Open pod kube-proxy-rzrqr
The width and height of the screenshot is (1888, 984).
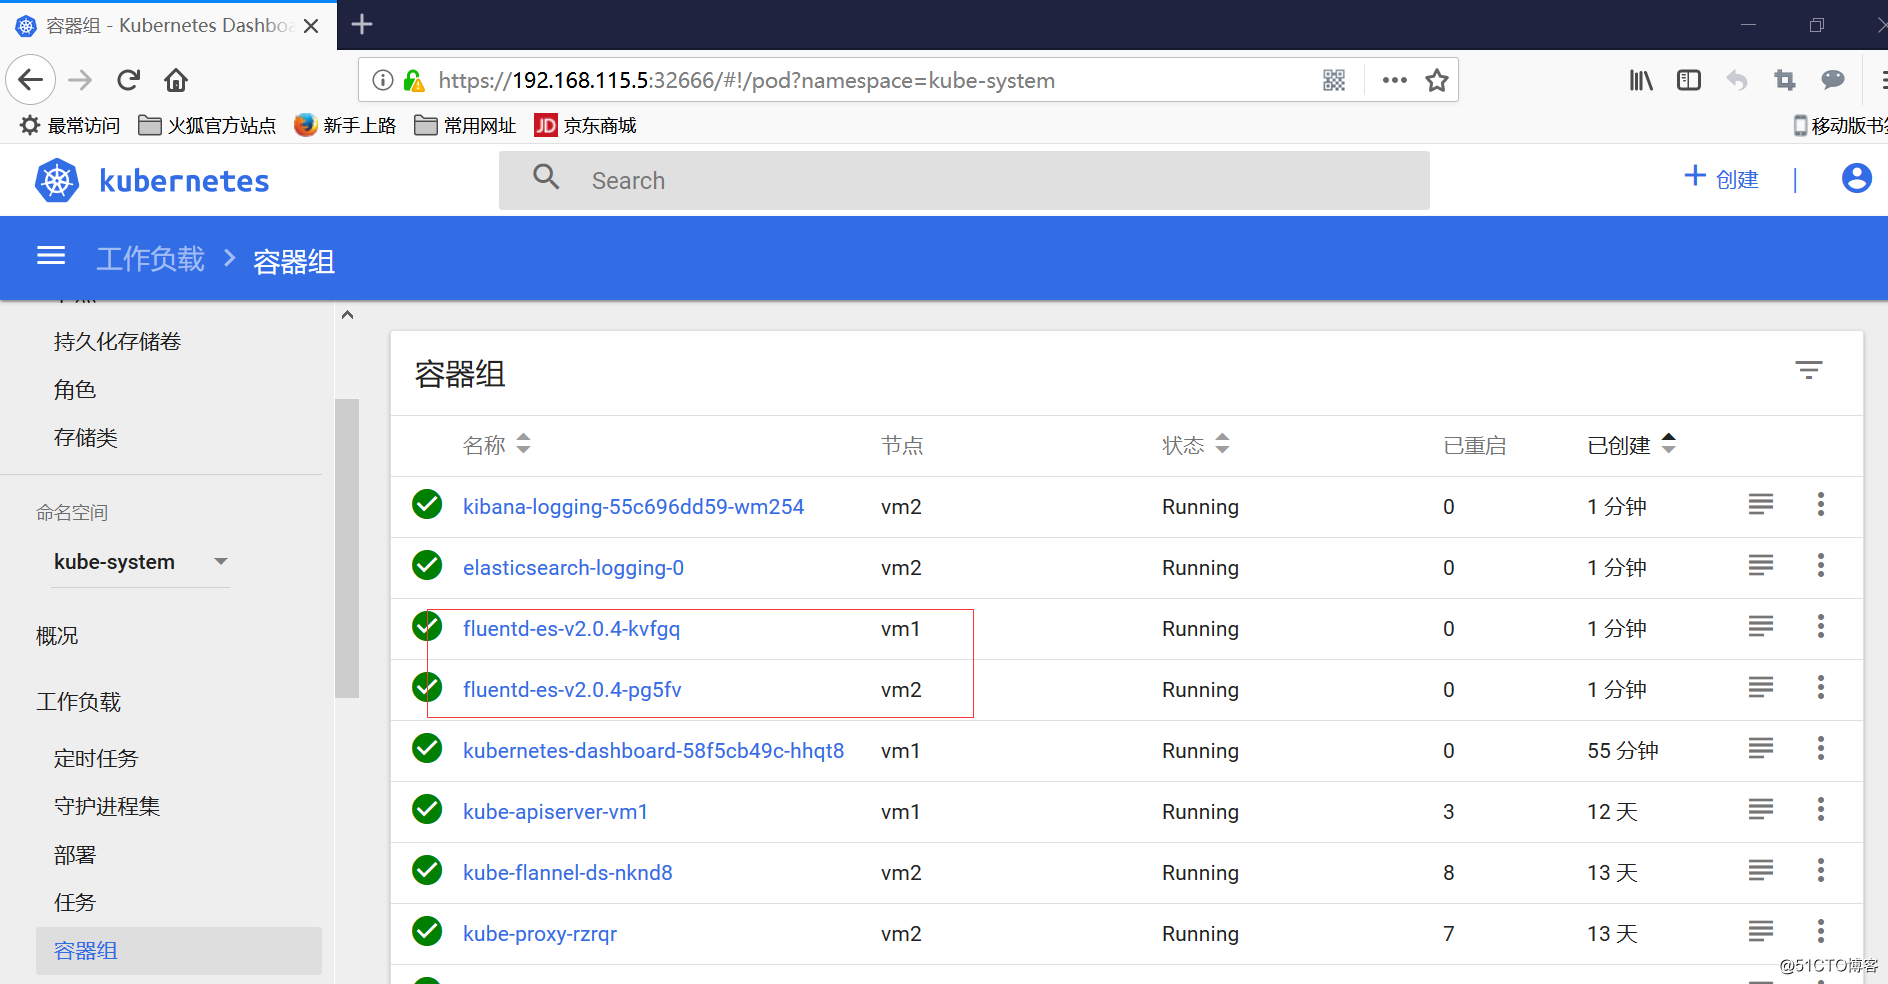click(540, 934)
